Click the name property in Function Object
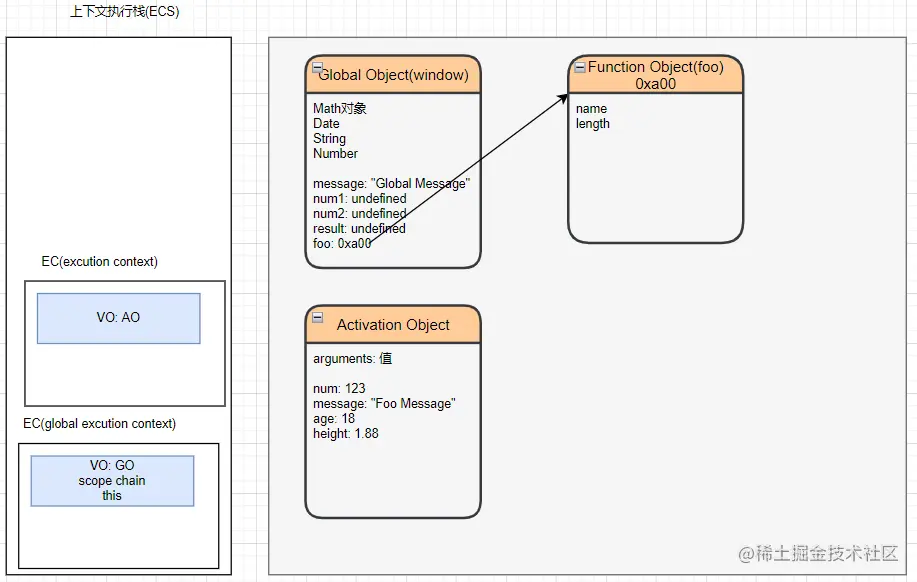Viewport: 917px width, 582px height. [x=591, y=109]
